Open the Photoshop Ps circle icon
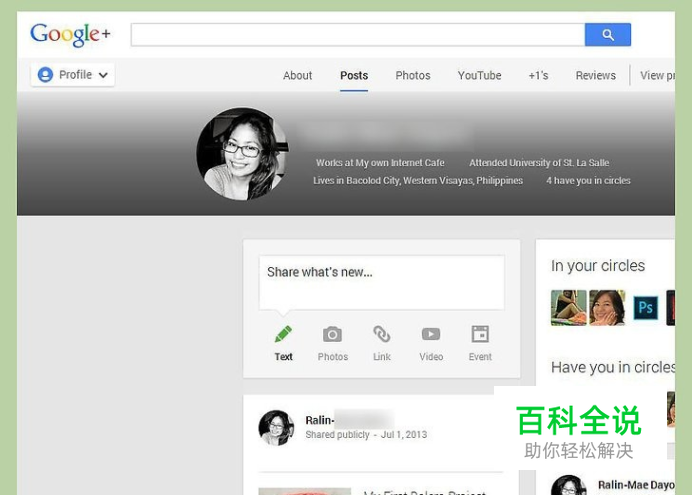 646,308
